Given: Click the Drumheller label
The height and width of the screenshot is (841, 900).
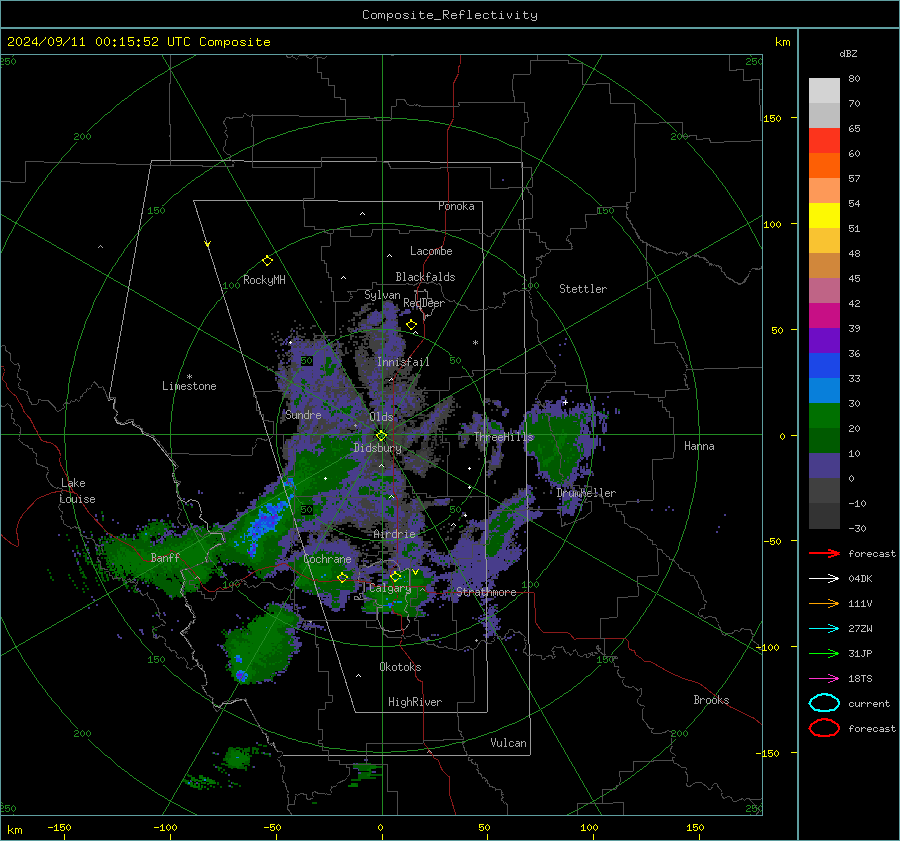Looking at the screenshot, I should coord(586,493).
